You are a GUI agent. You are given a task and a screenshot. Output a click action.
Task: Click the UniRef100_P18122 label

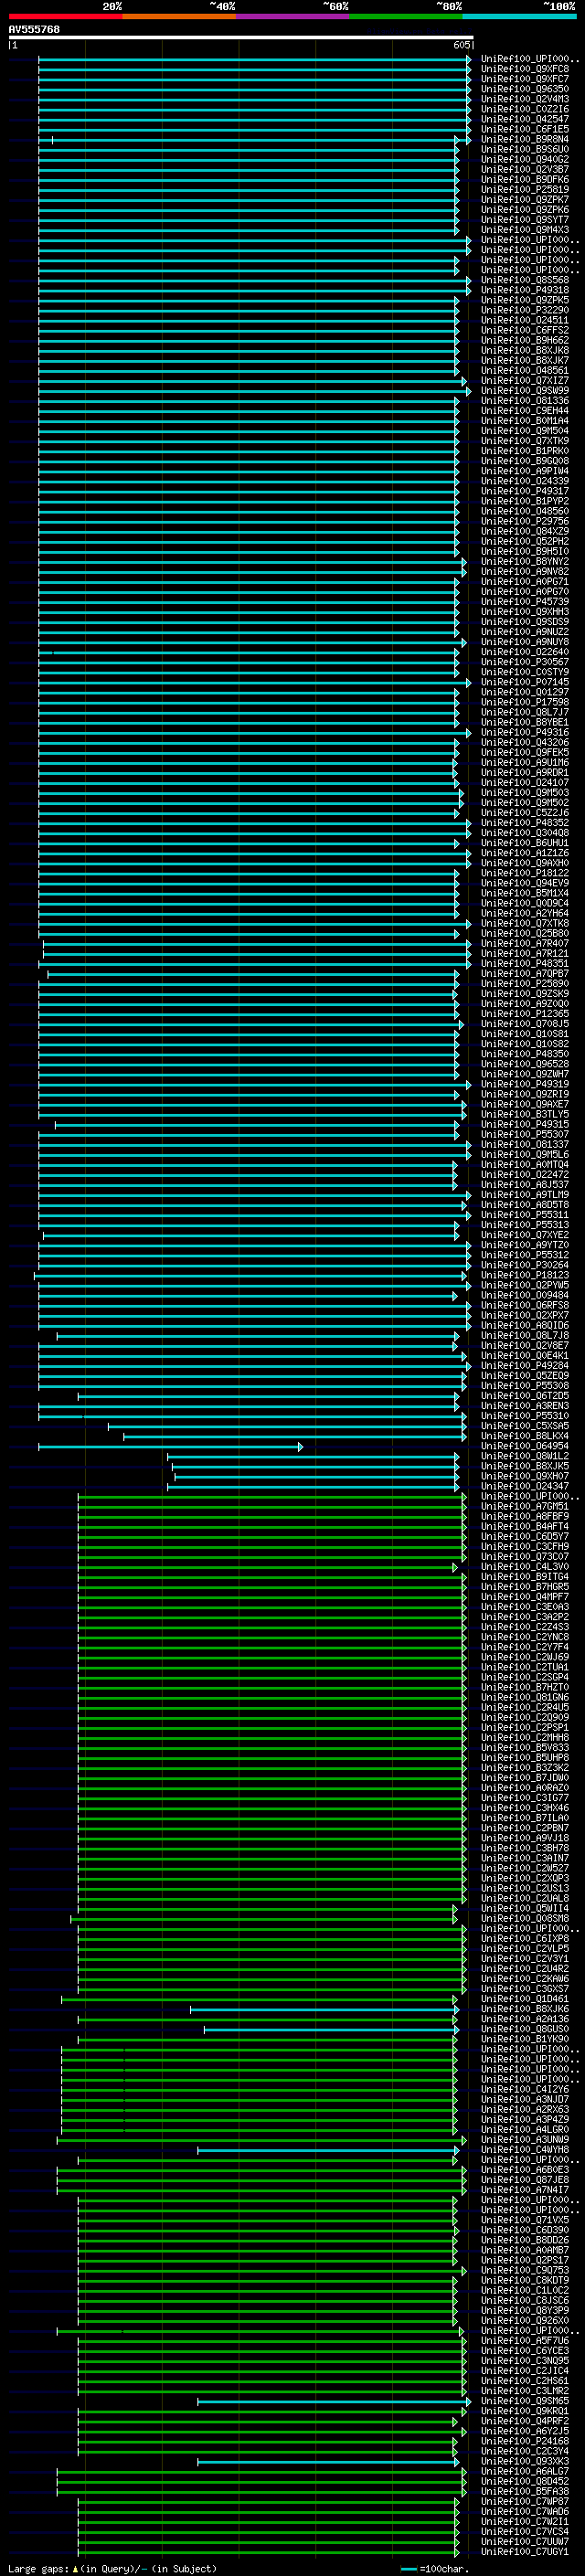point(525,873)
